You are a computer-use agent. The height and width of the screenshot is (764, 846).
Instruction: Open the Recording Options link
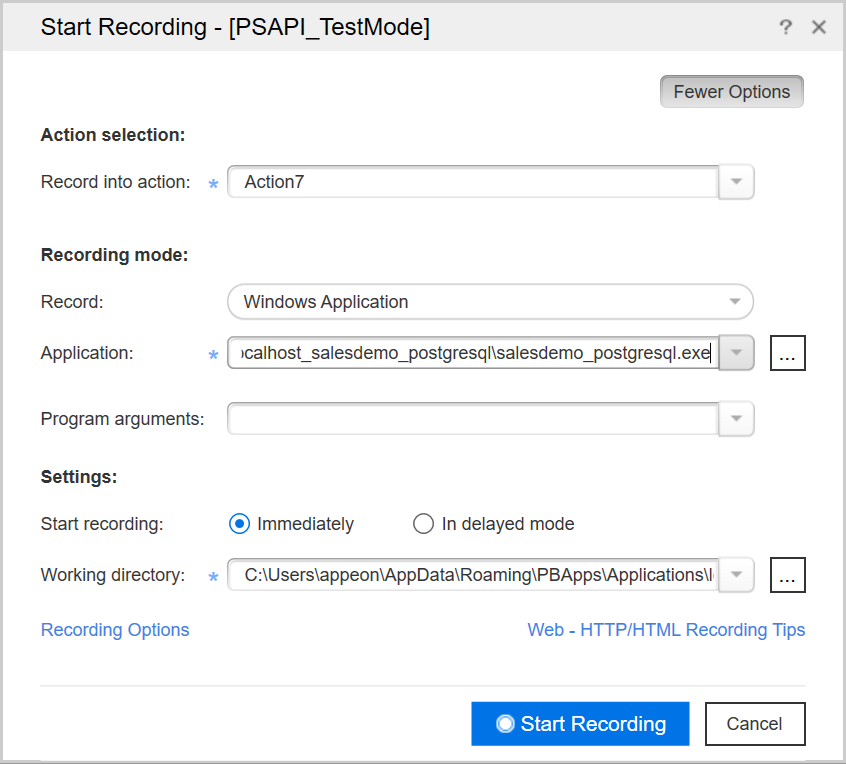[x=115, y=630]
